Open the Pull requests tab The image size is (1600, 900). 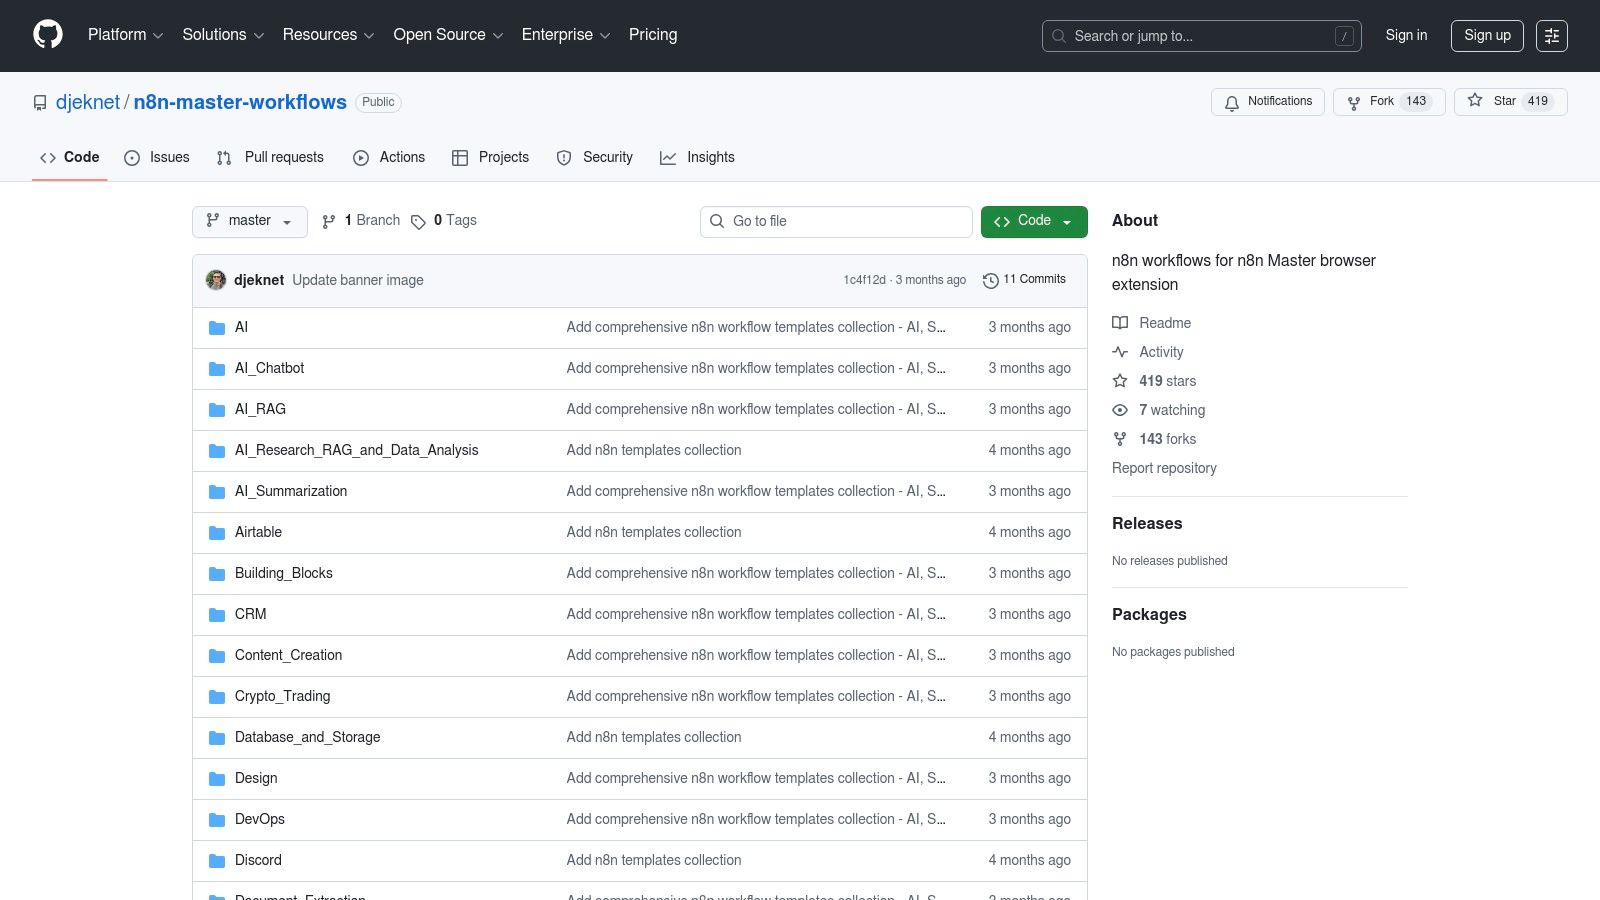click(x=270, y=158)
